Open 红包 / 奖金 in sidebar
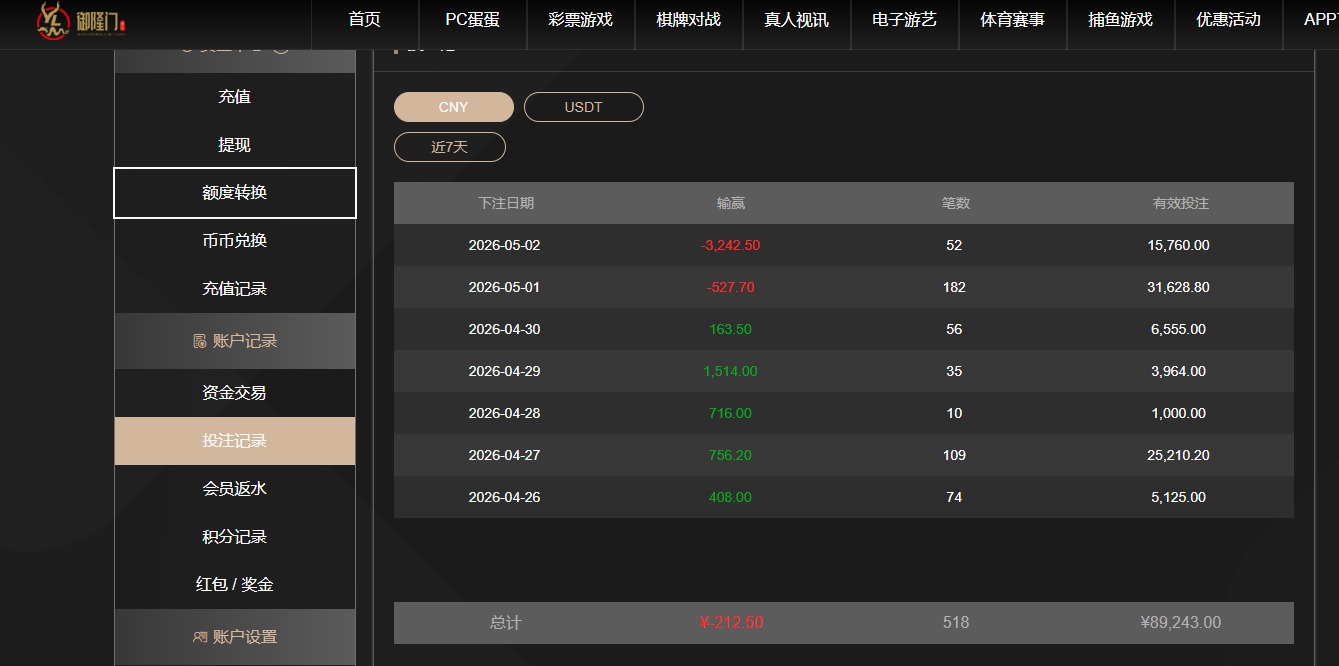1339x666 pixels. click(x=235, y=585)
